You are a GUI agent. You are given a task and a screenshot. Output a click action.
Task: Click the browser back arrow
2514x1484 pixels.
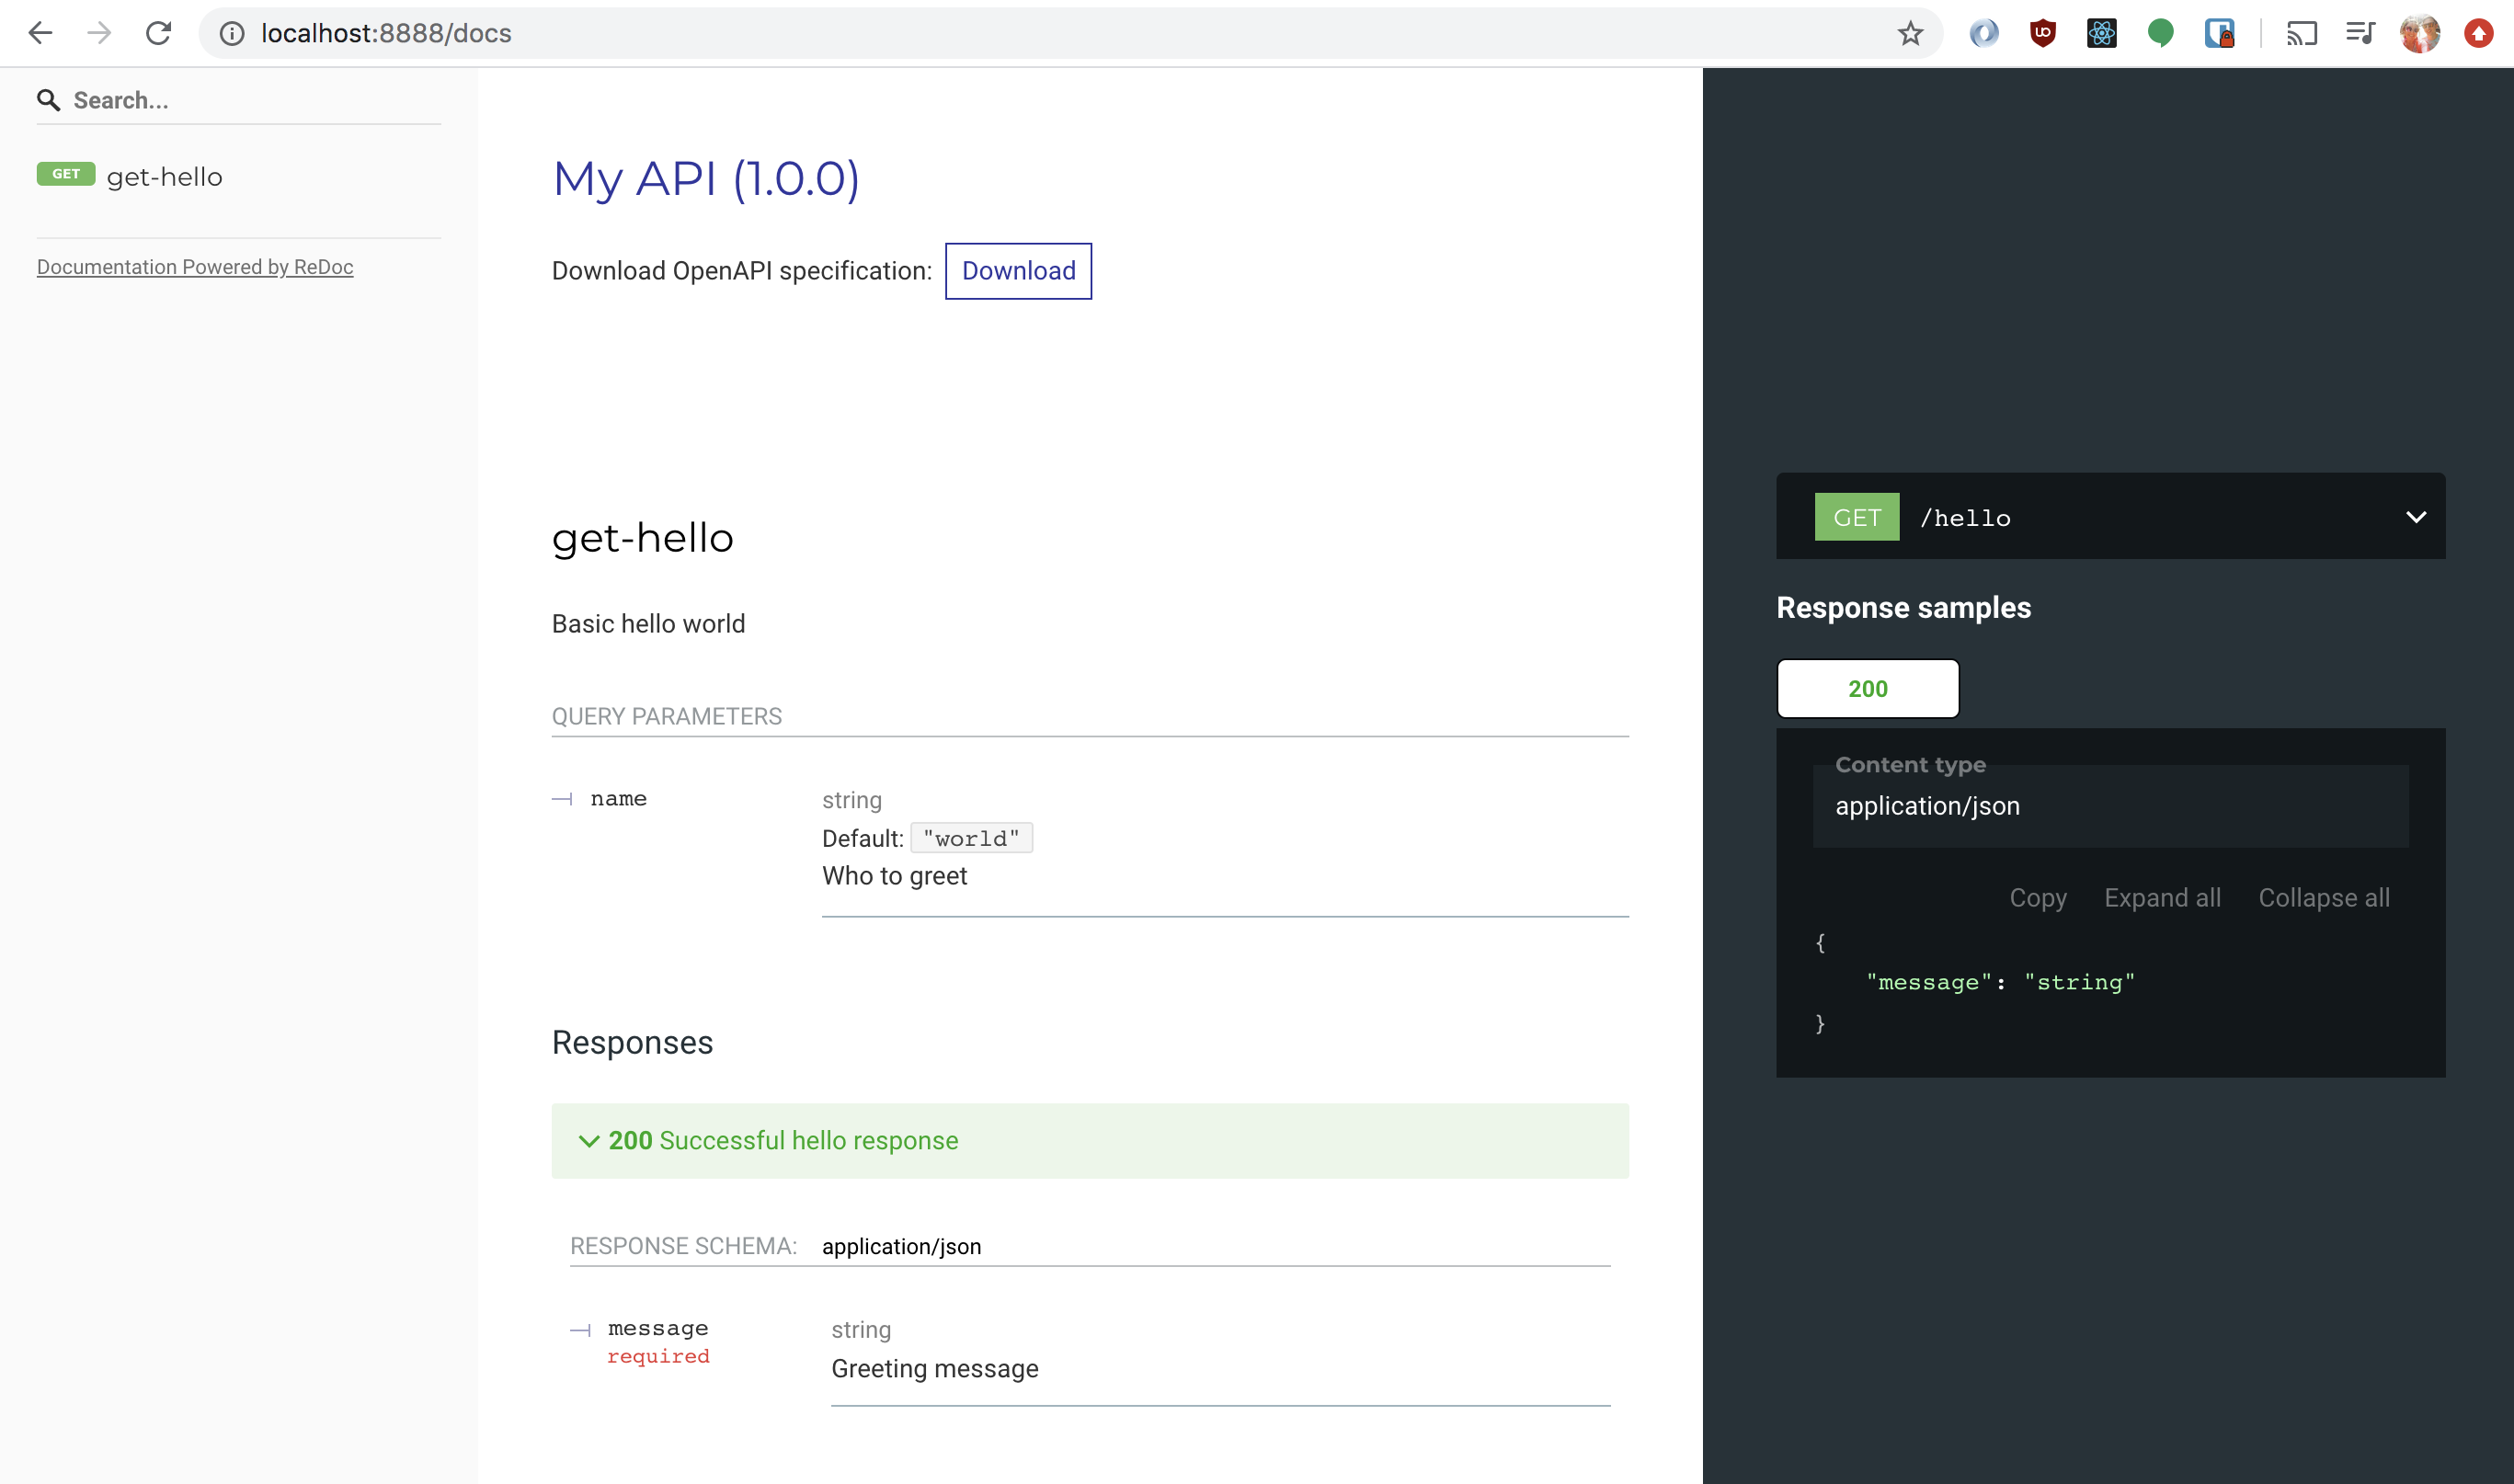pyautogui.click(x=40, y=33)
